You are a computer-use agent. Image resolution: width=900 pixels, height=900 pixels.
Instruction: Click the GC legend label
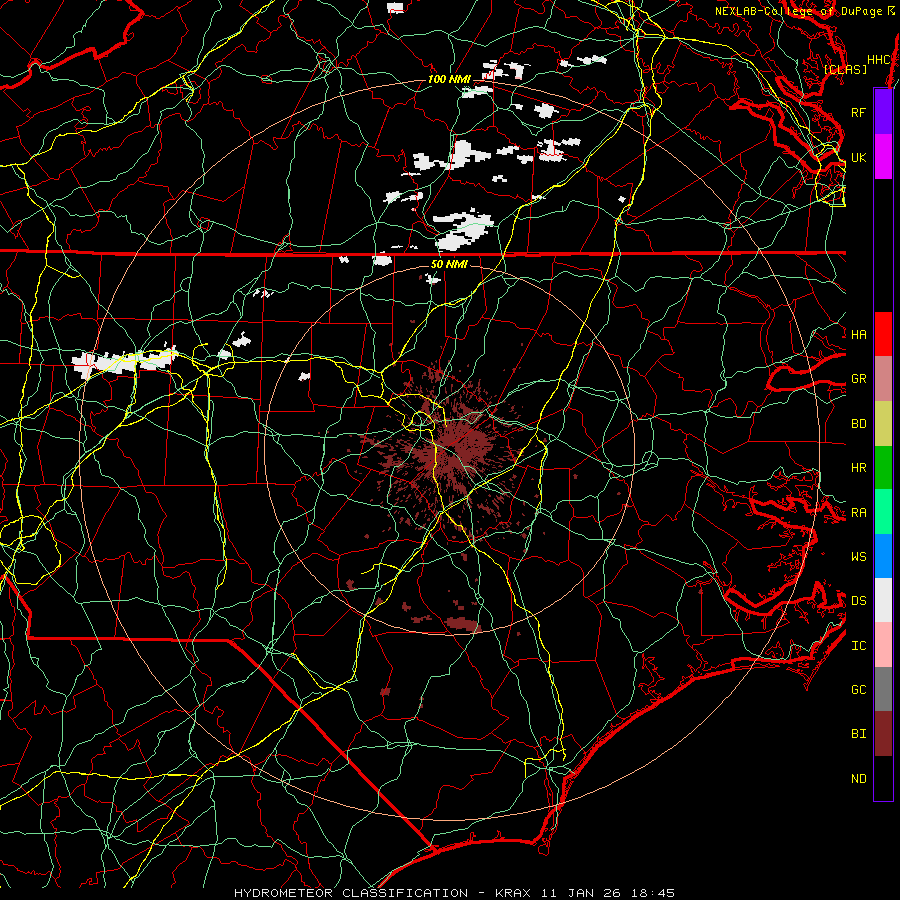click(x=858, y=689)
